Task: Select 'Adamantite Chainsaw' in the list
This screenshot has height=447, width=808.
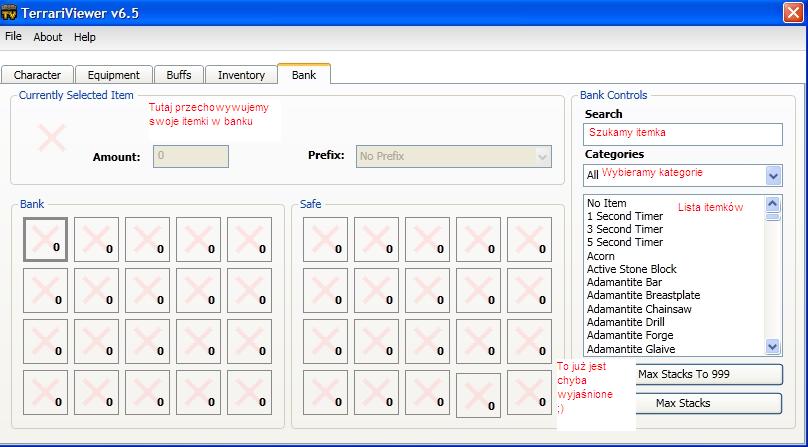Action: click(x=674, y=309)
